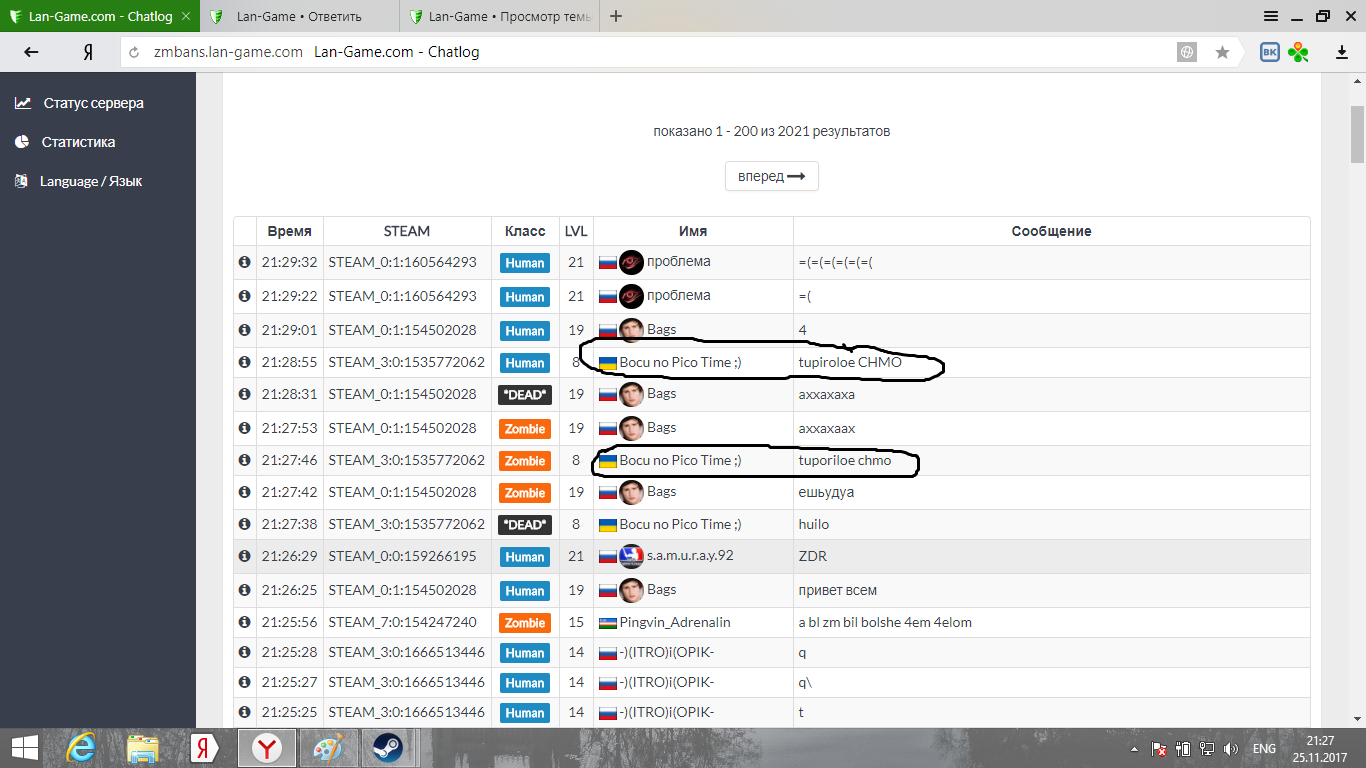
Task: Bookmark page with the star icon
Action: [1222, 53]
